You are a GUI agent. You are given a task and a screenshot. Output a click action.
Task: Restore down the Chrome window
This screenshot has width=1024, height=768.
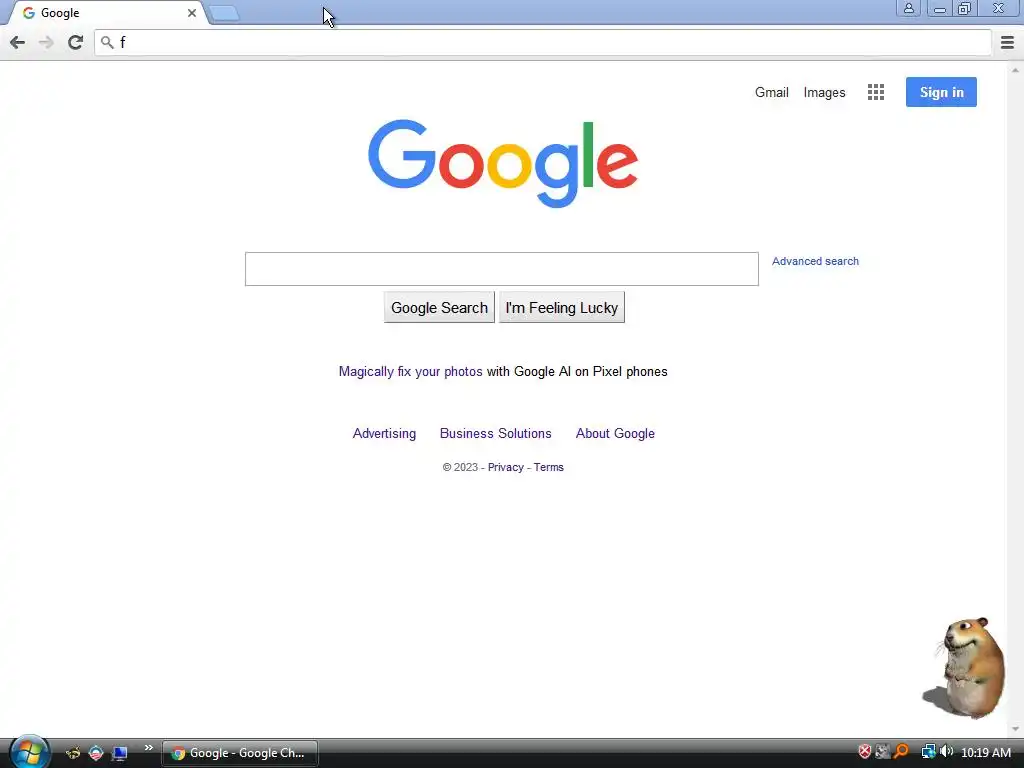(x=964, y=8)
